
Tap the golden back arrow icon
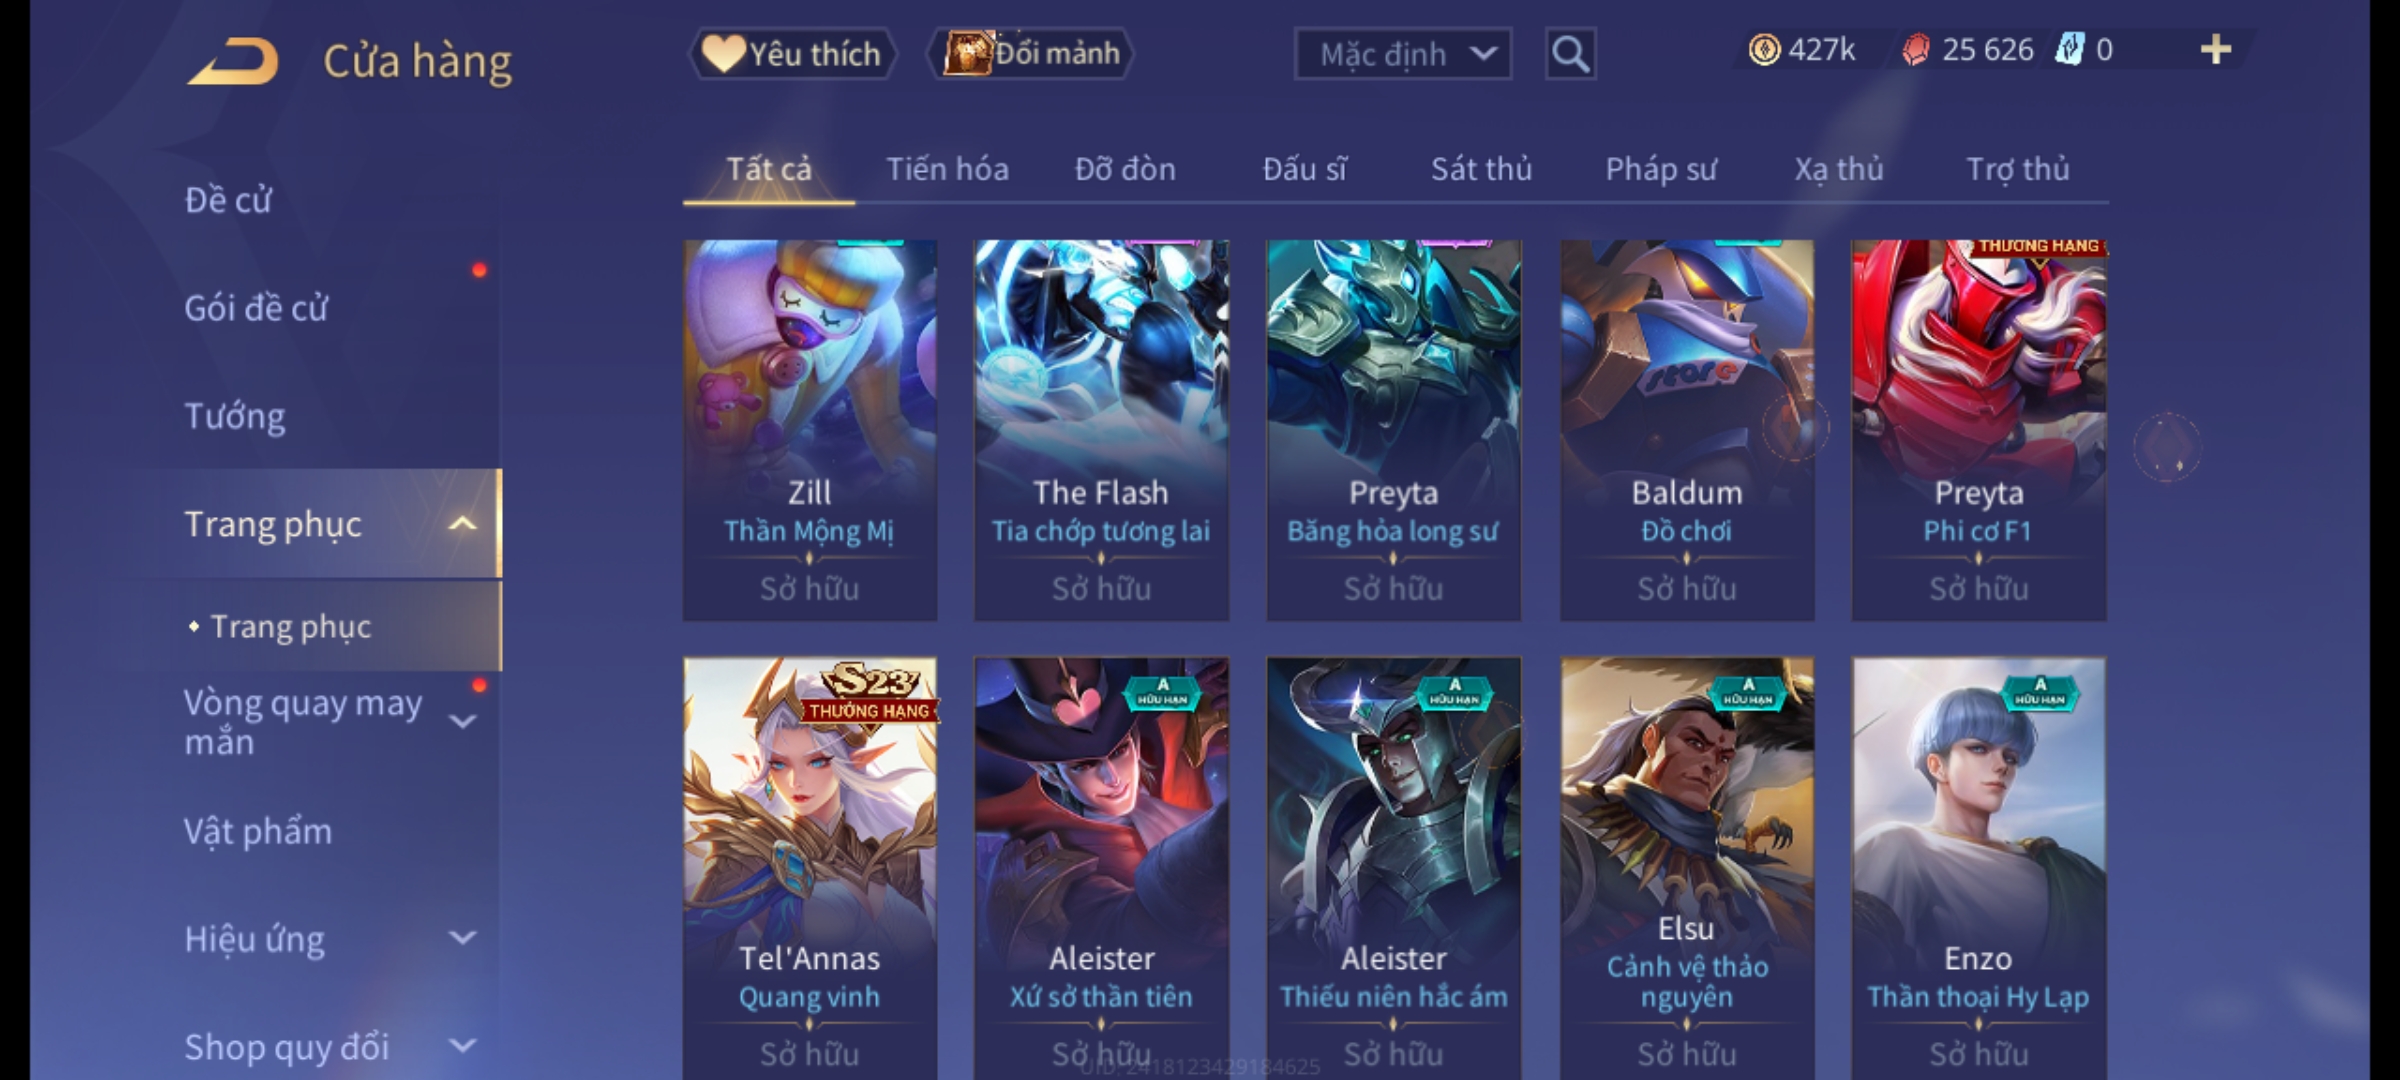[232, 61]
